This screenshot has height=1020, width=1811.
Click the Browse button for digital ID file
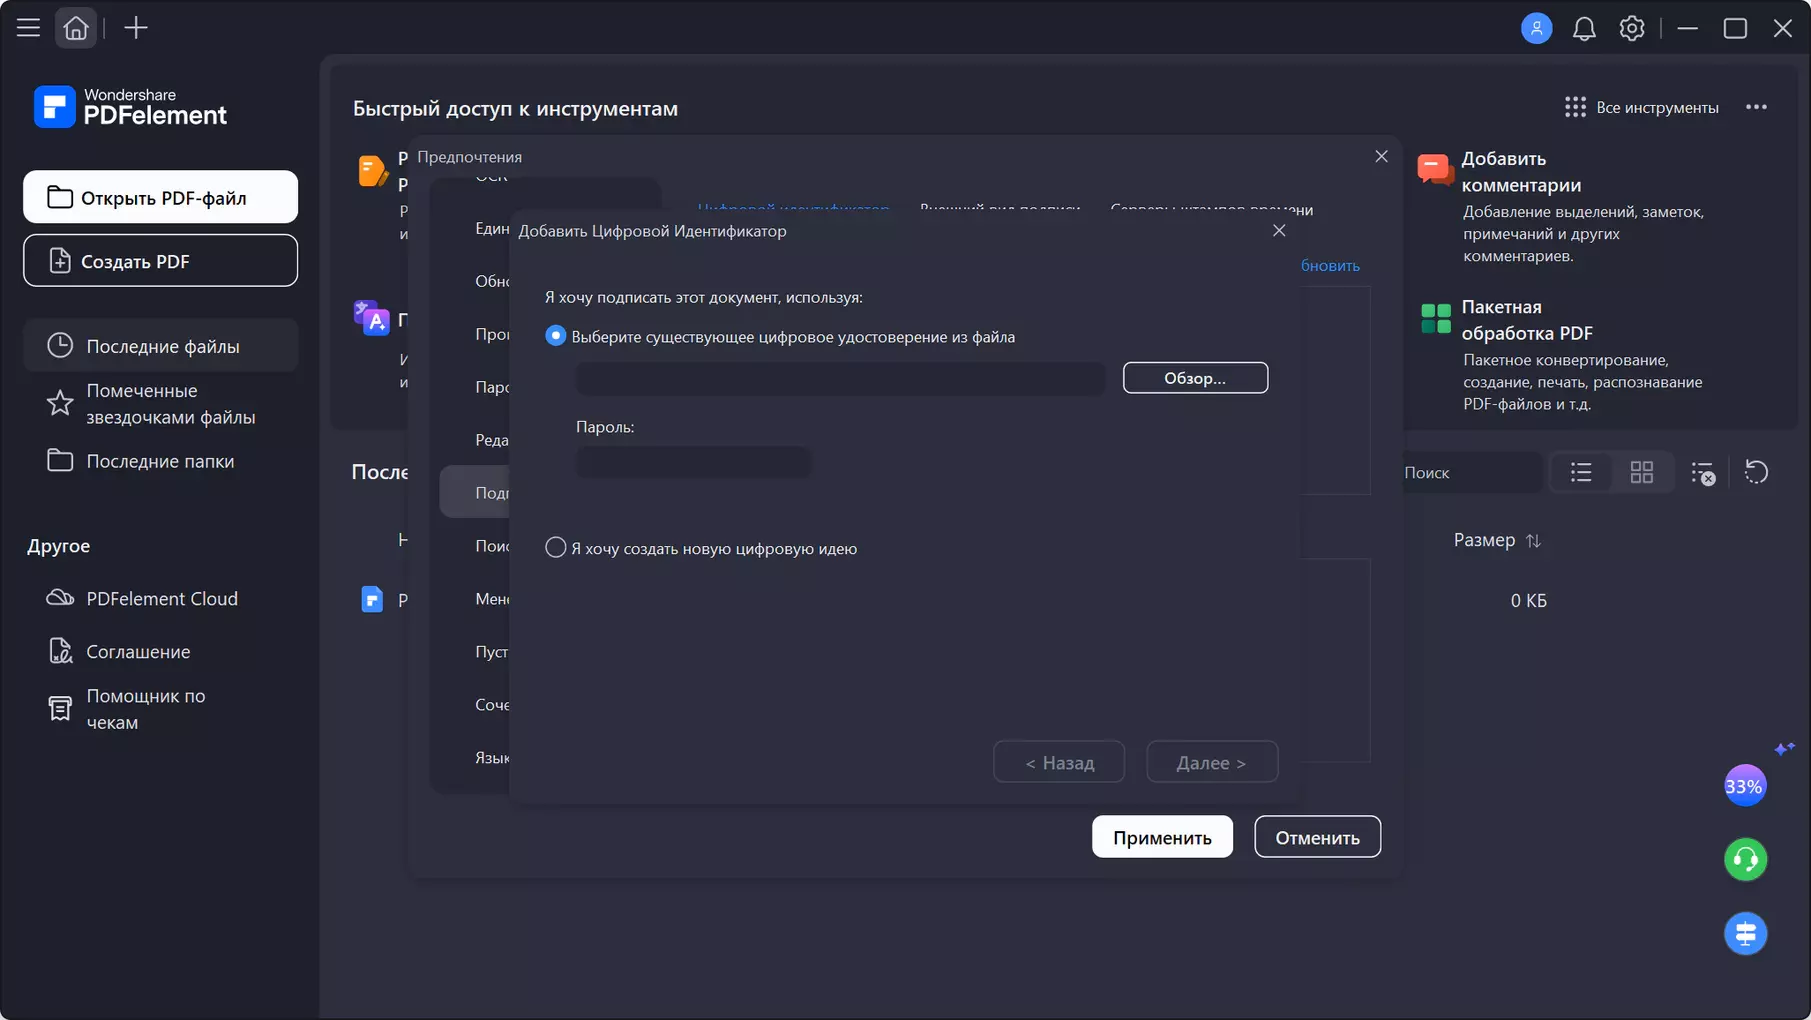[x=1195, y=378]
